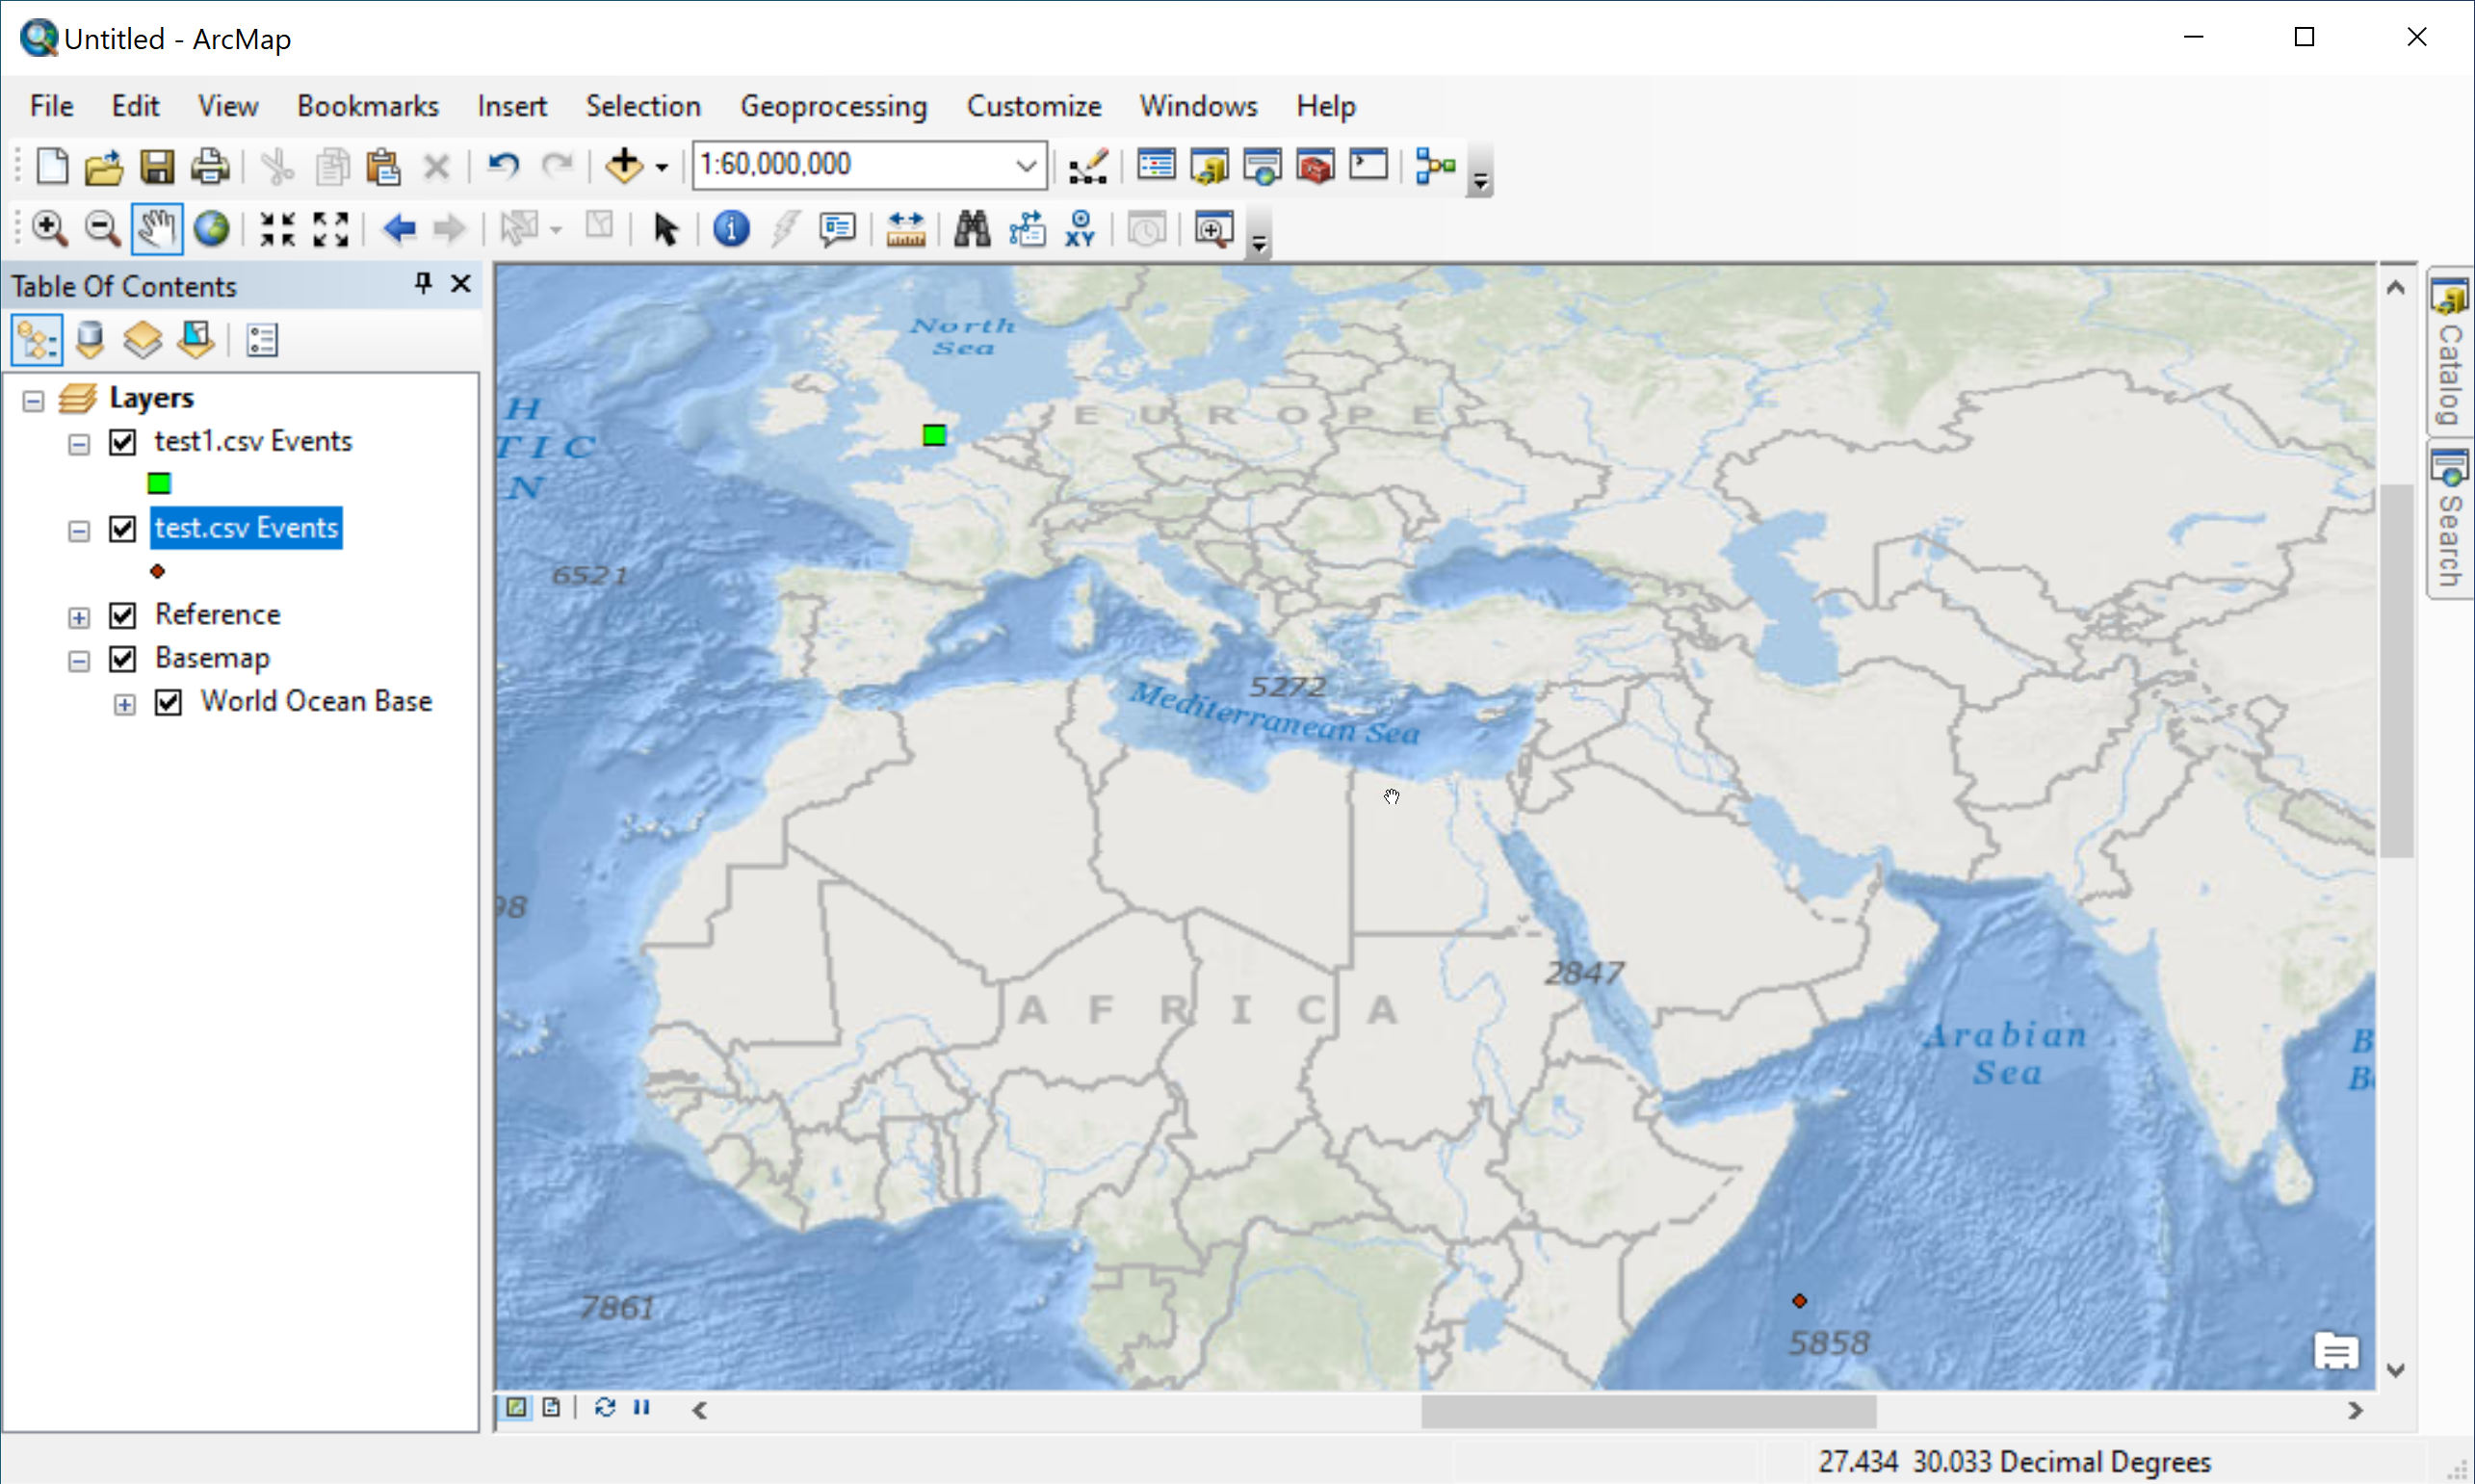Open the map scale dropdown
Viewport: 2475px width, 1484px height.
click(x=1024, y=165)
